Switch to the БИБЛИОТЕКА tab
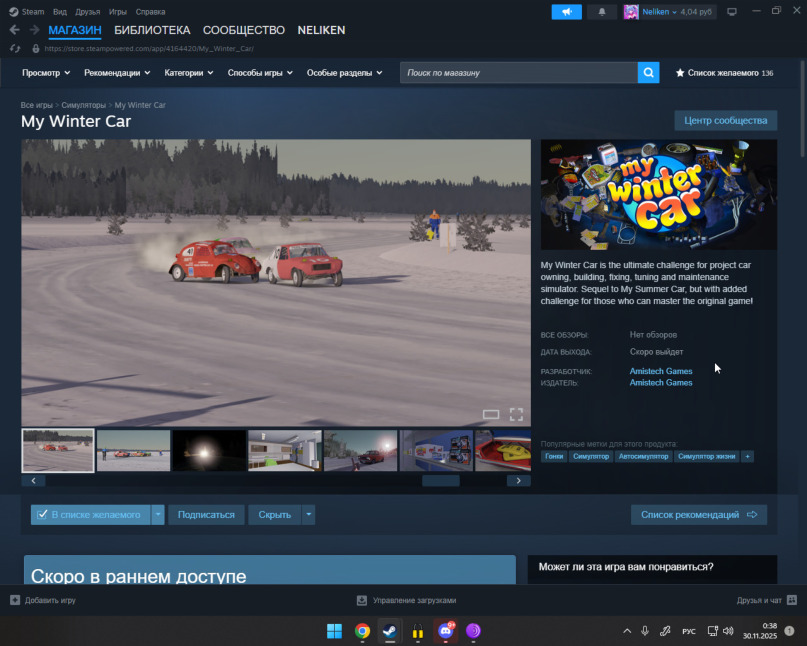This screenshot has width=807, height=646. 152,30
